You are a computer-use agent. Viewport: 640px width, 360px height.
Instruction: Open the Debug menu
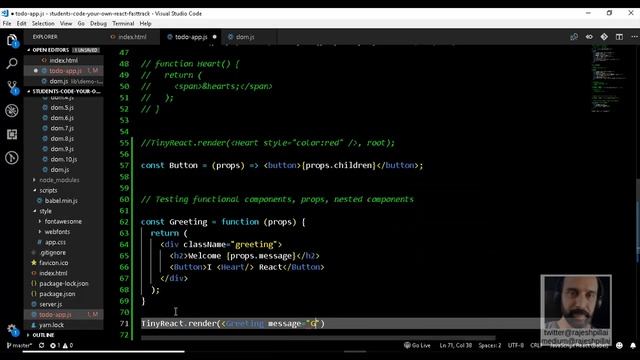point(98,24)
